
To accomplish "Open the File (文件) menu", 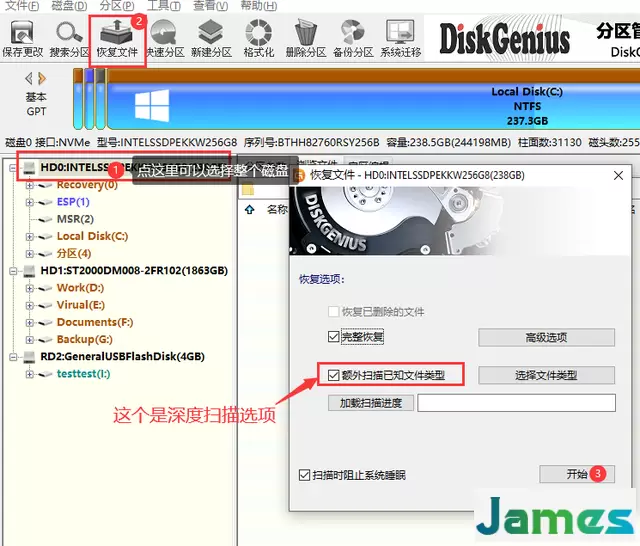I will click(22, 6).
